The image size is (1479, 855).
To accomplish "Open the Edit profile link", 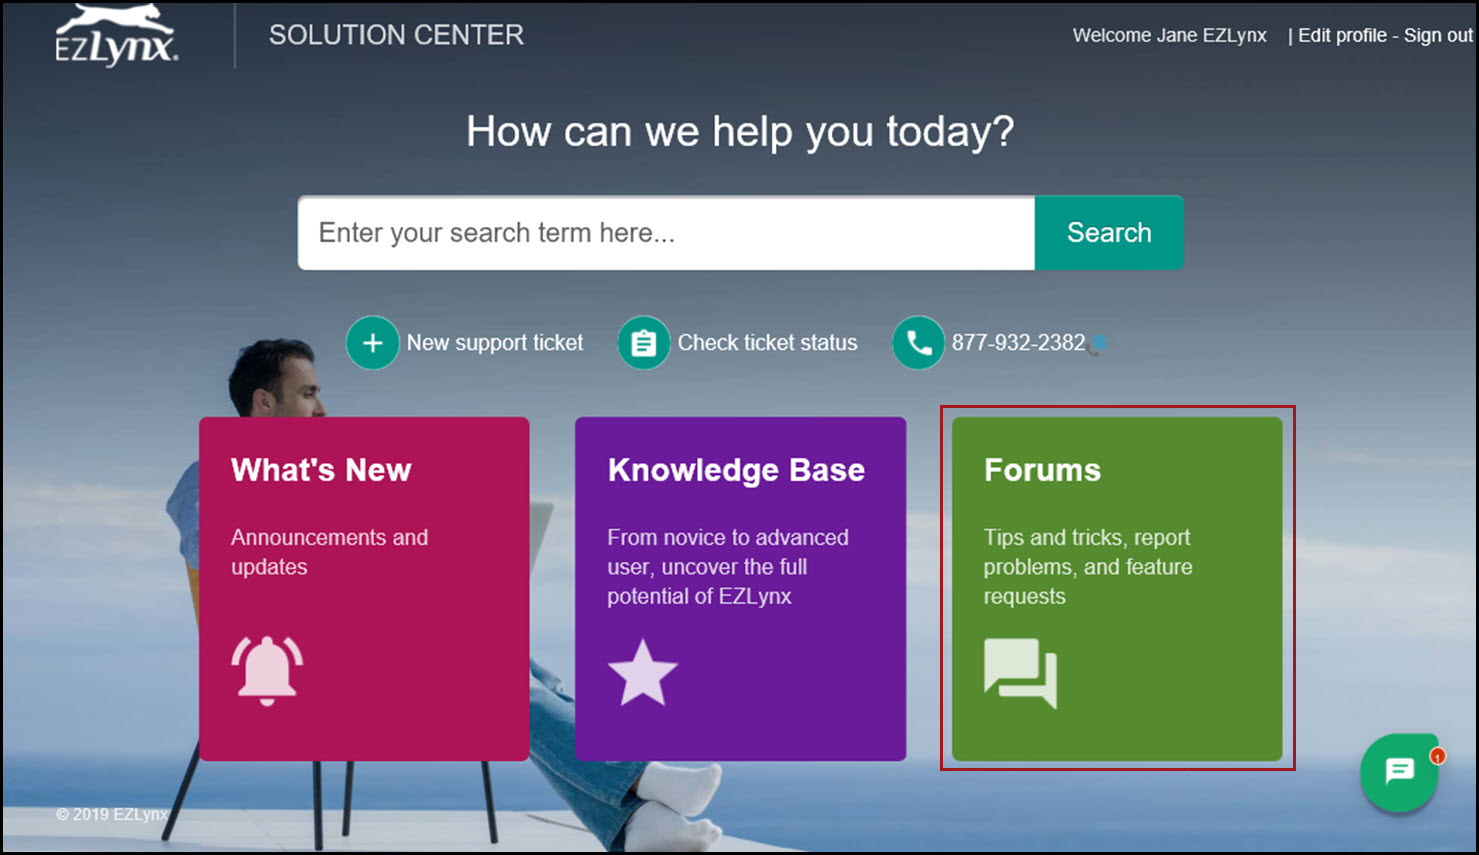I will coord(1342,36).
